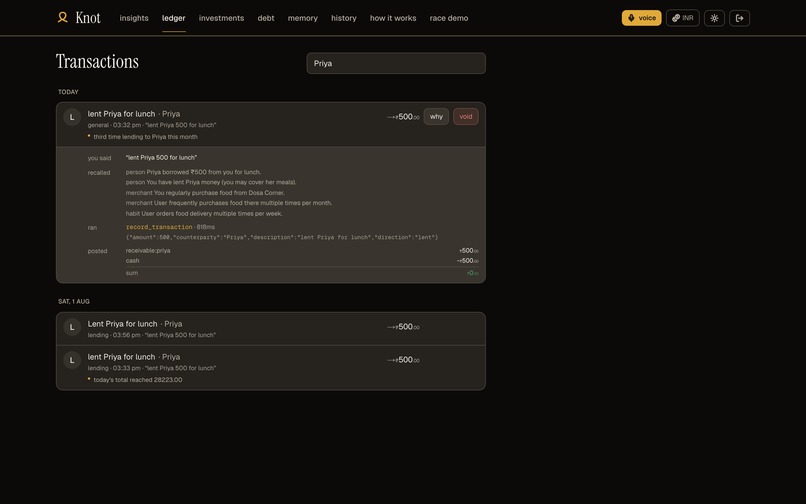This screenshot has height=504, width=806.
Task: Click the ₹500 amount on today's transaction
Action: [x=404, y=117]
